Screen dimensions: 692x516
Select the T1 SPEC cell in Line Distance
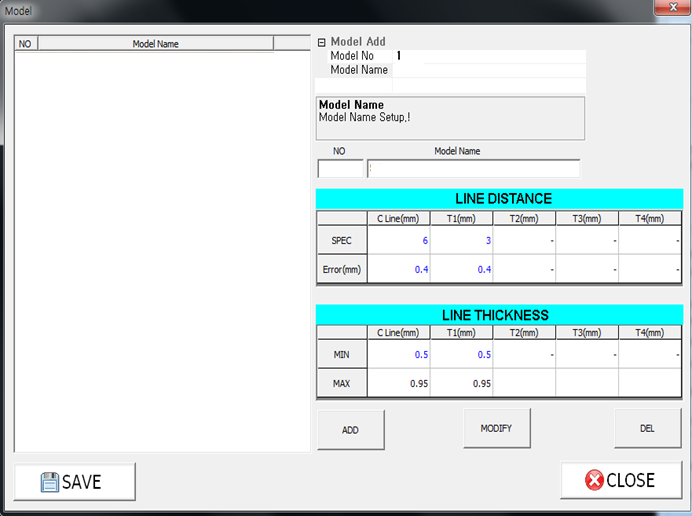tap(461, 241)
